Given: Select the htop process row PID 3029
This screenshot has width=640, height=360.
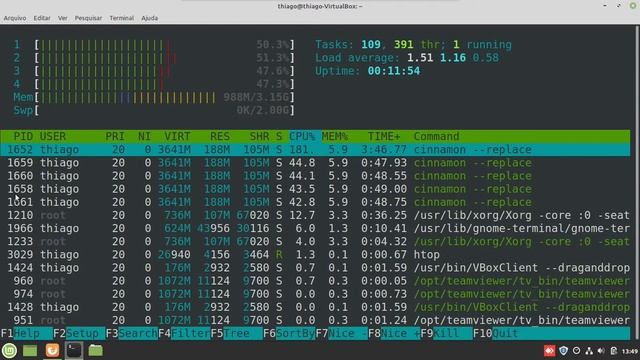Looking at the screenshot, I should (315, 255).
